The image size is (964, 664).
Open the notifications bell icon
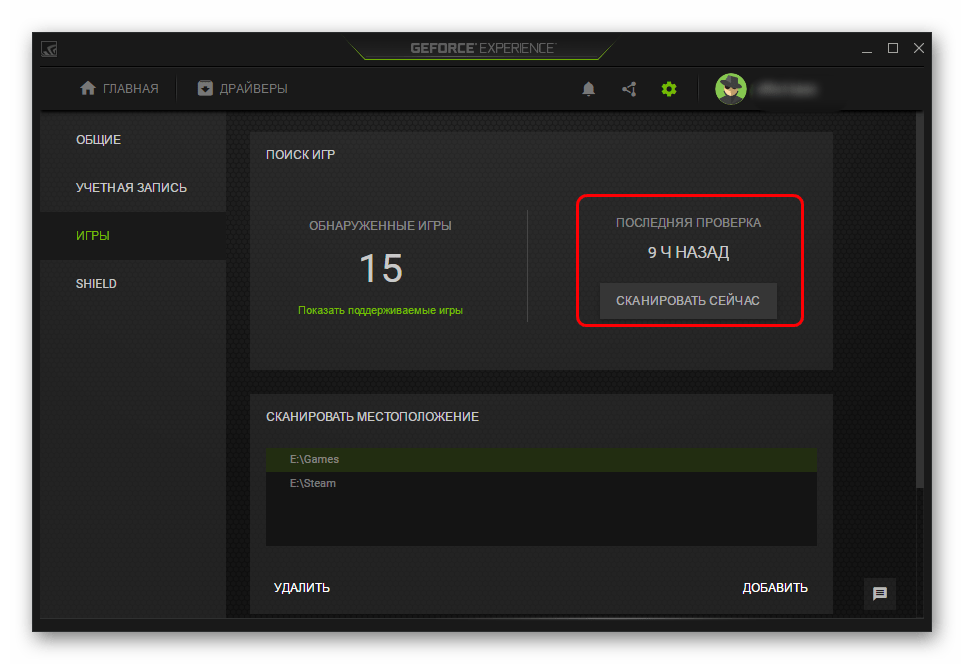coord(589,89)
